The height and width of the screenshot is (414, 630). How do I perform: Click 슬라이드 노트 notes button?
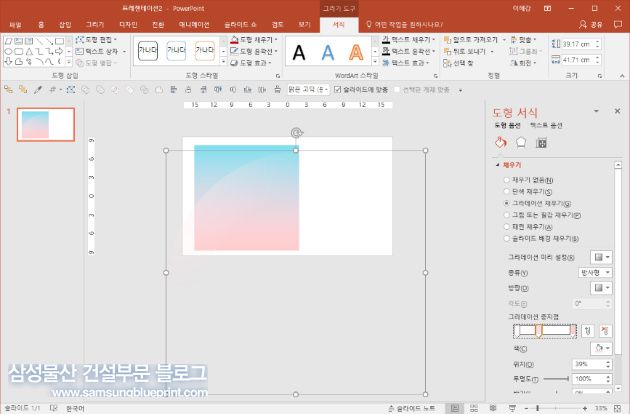[x=412, y=408]
